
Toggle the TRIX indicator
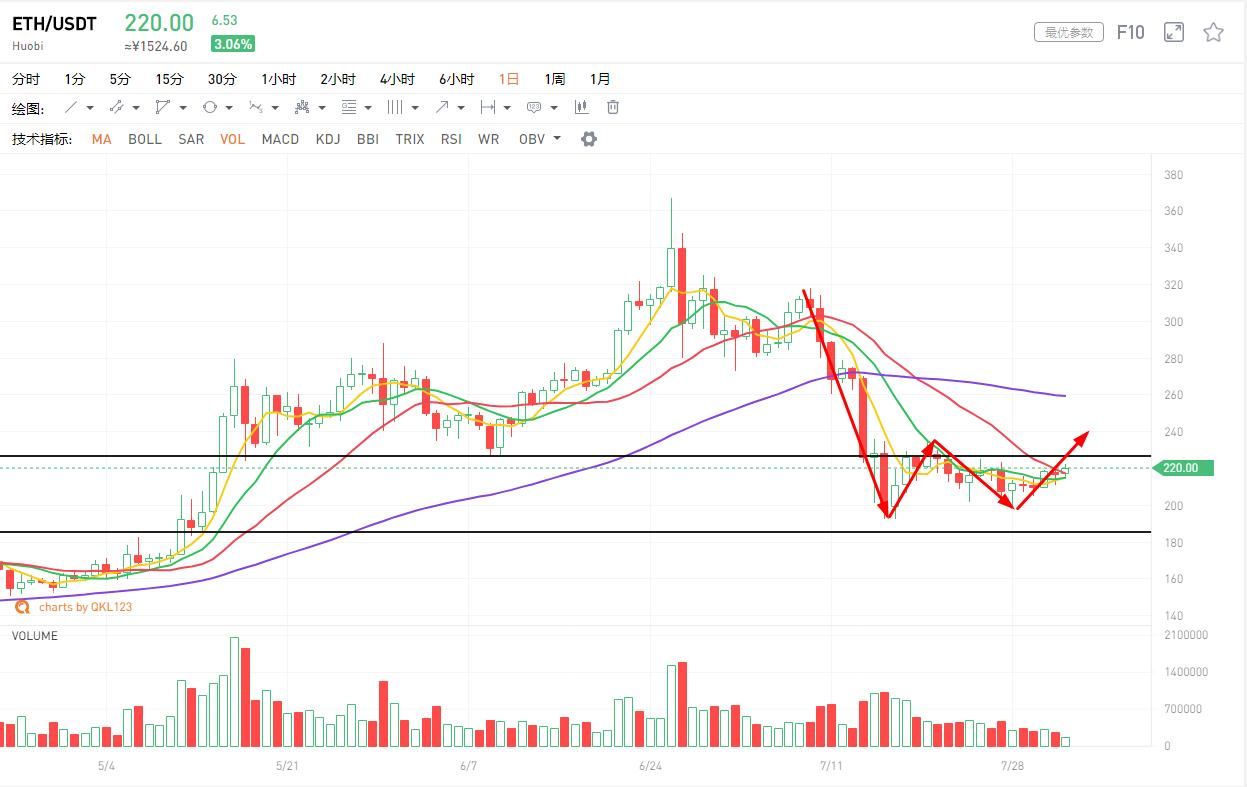tap(410, 139)
